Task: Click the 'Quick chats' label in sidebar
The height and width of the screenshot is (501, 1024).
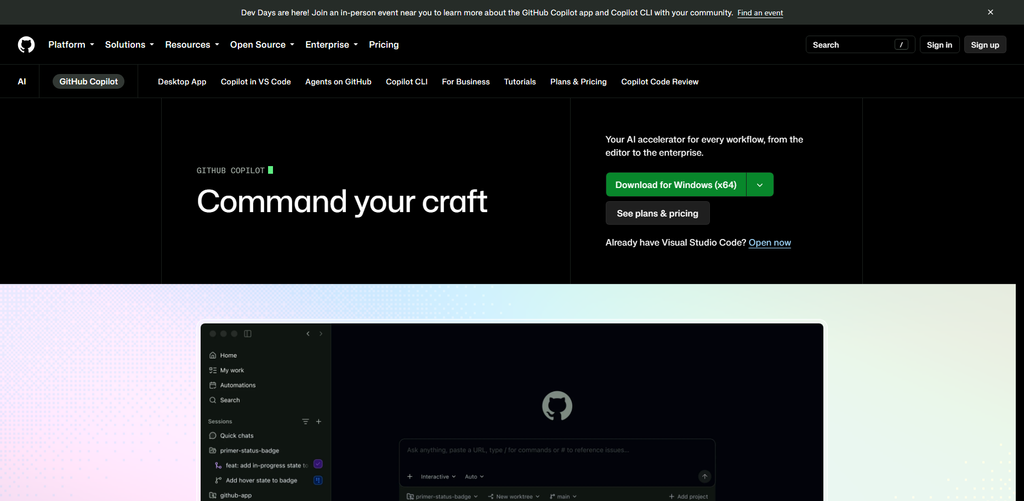Action: point(237,436)
